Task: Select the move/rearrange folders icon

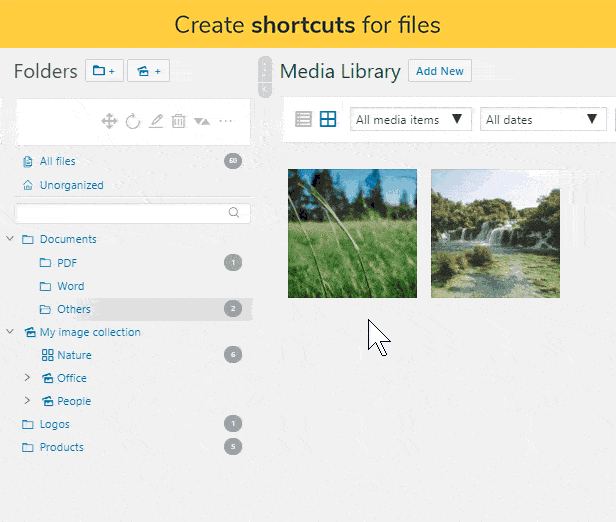Action: 110,121
